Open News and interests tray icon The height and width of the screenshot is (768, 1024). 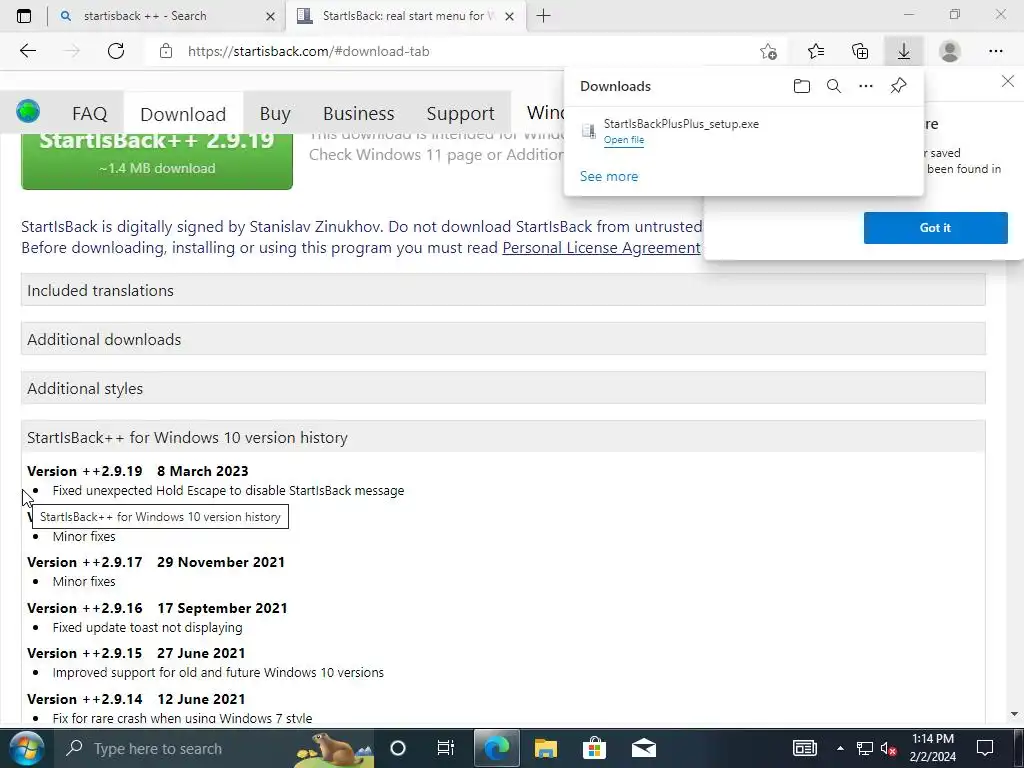click(x=805, y=748)
